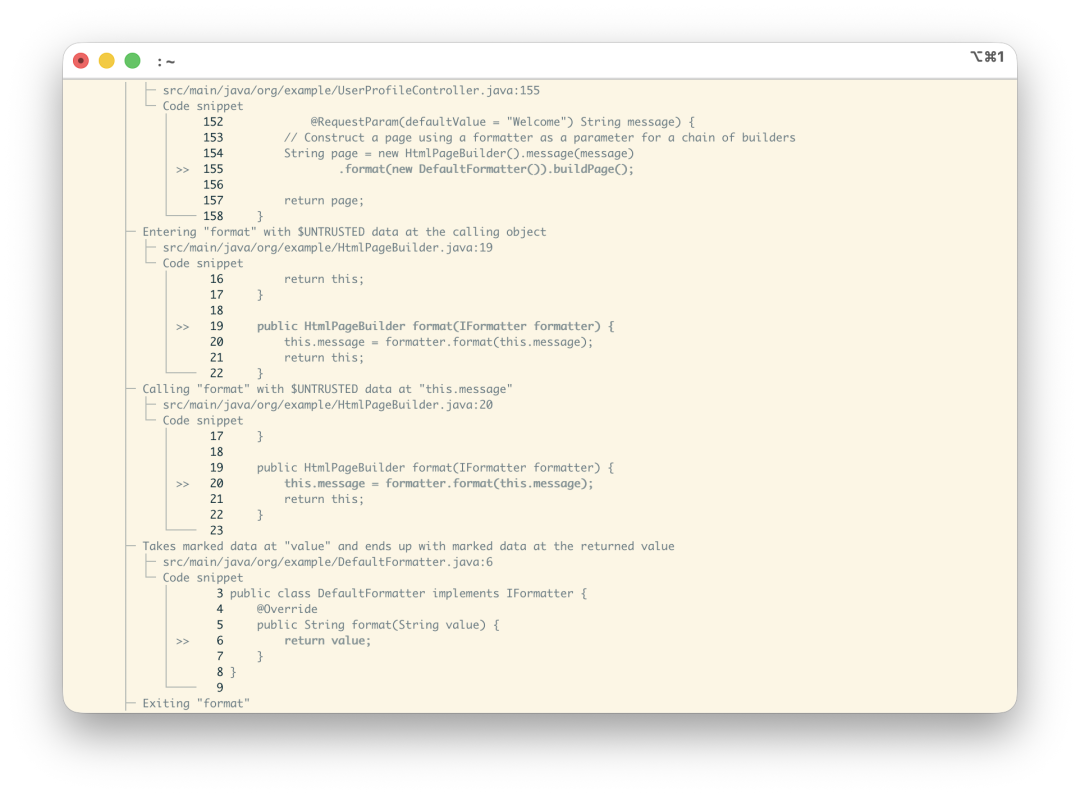Click the @RequestParam line 152 code
This screenshot has width=1080, height=796.
click(503, 122)
